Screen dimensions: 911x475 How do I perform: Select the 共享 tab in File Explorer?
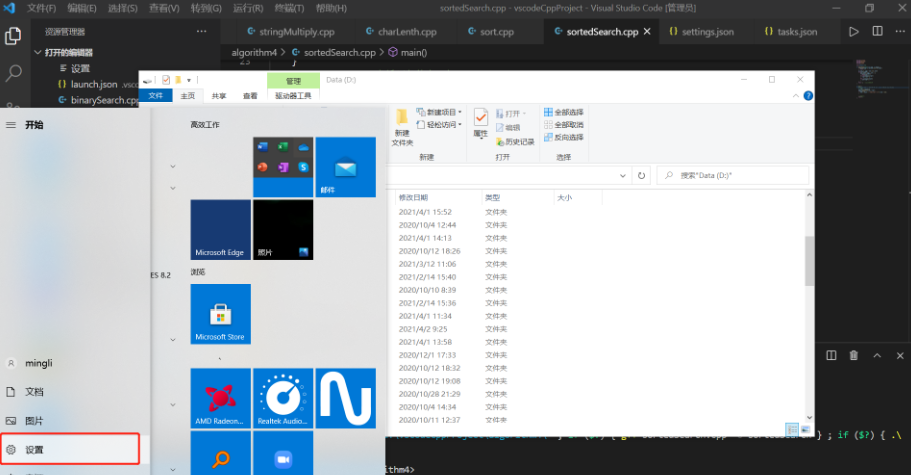(219, 96)
